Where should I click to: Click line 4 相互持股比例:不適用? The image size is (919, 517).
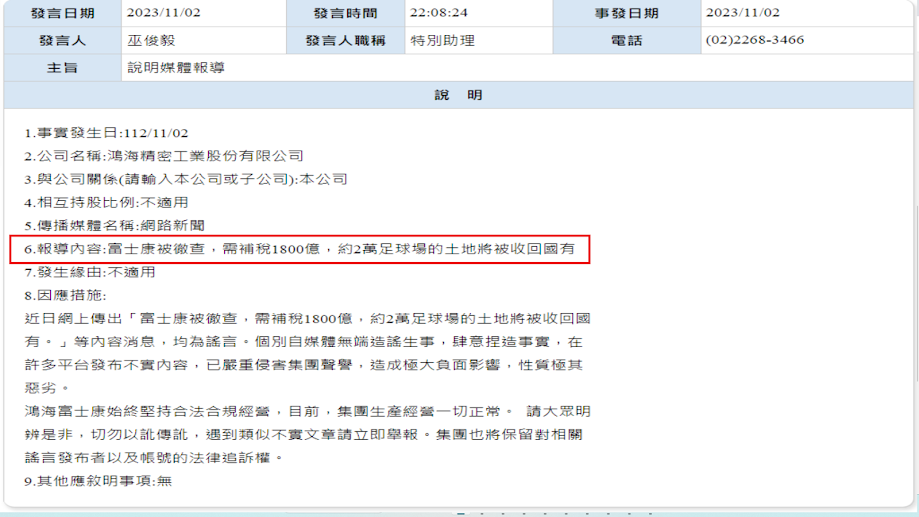[x=106, y=202]
